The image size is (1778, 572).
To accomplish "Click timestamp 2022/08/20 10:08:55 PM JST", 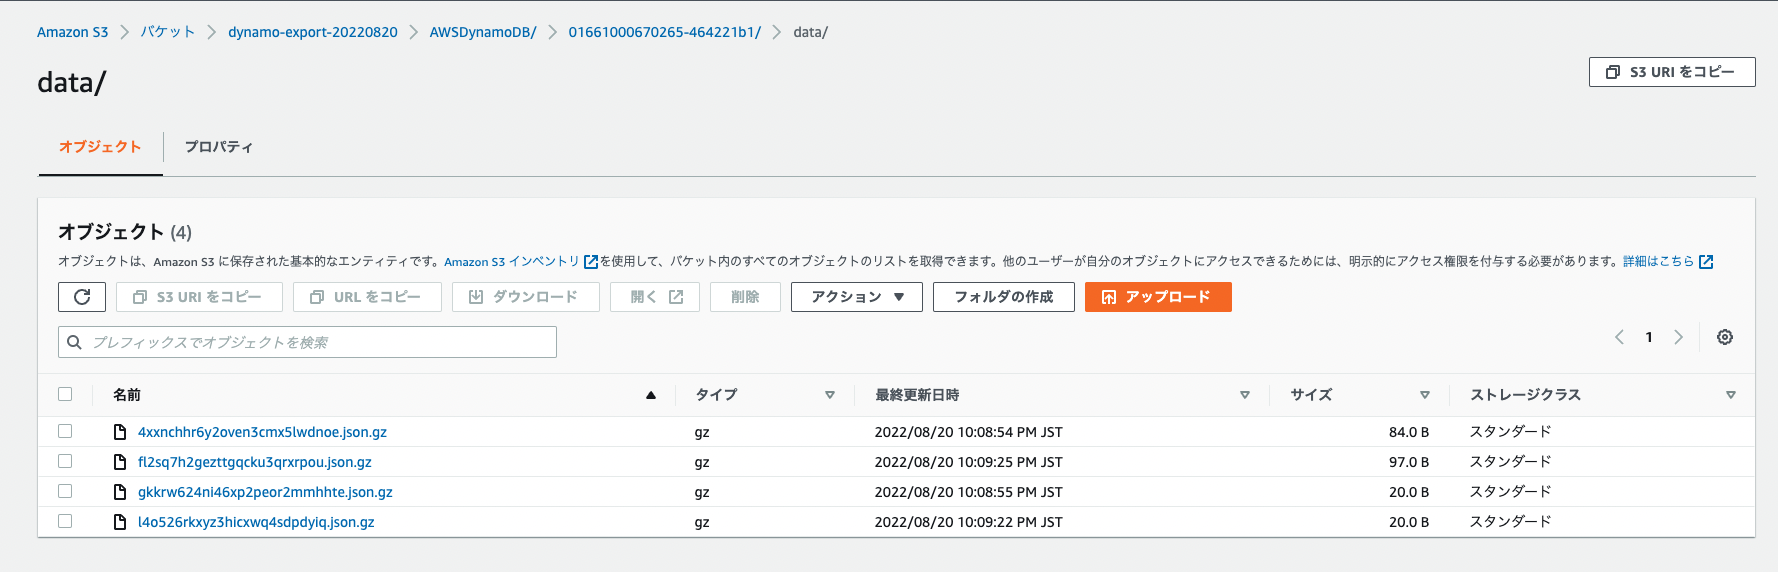I will point(968,492).
